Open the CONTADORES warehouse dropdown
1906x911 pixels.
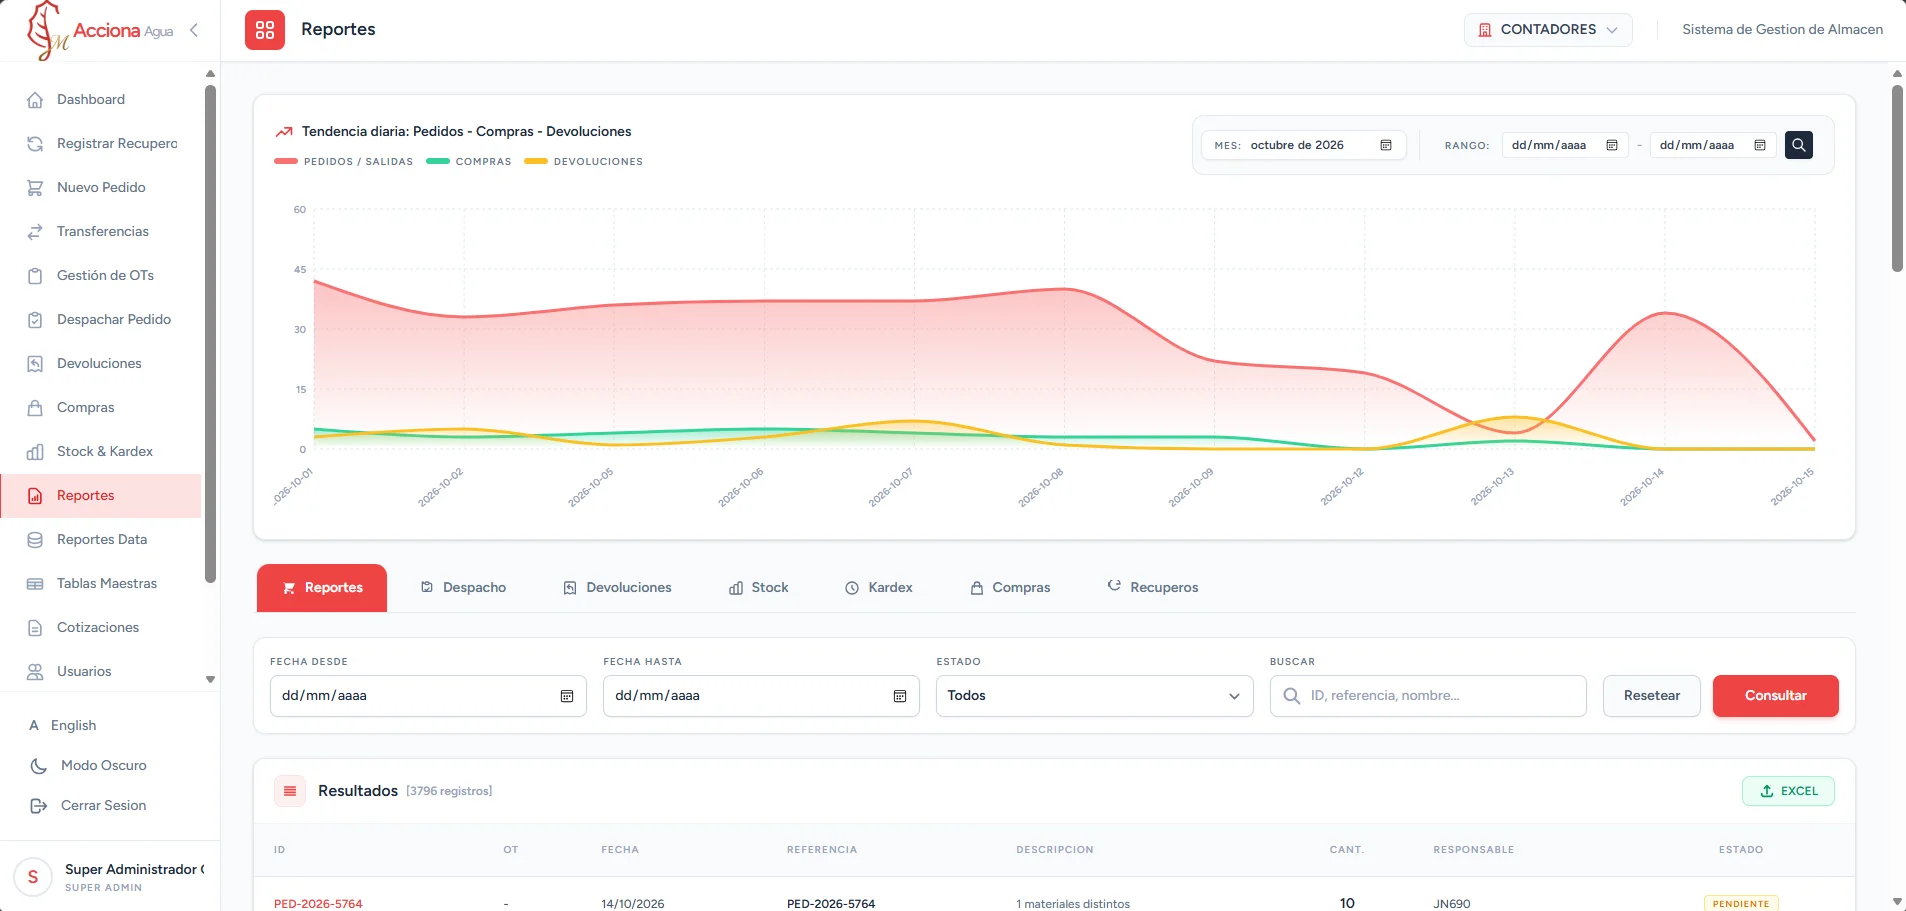[x=1548, y=30]
